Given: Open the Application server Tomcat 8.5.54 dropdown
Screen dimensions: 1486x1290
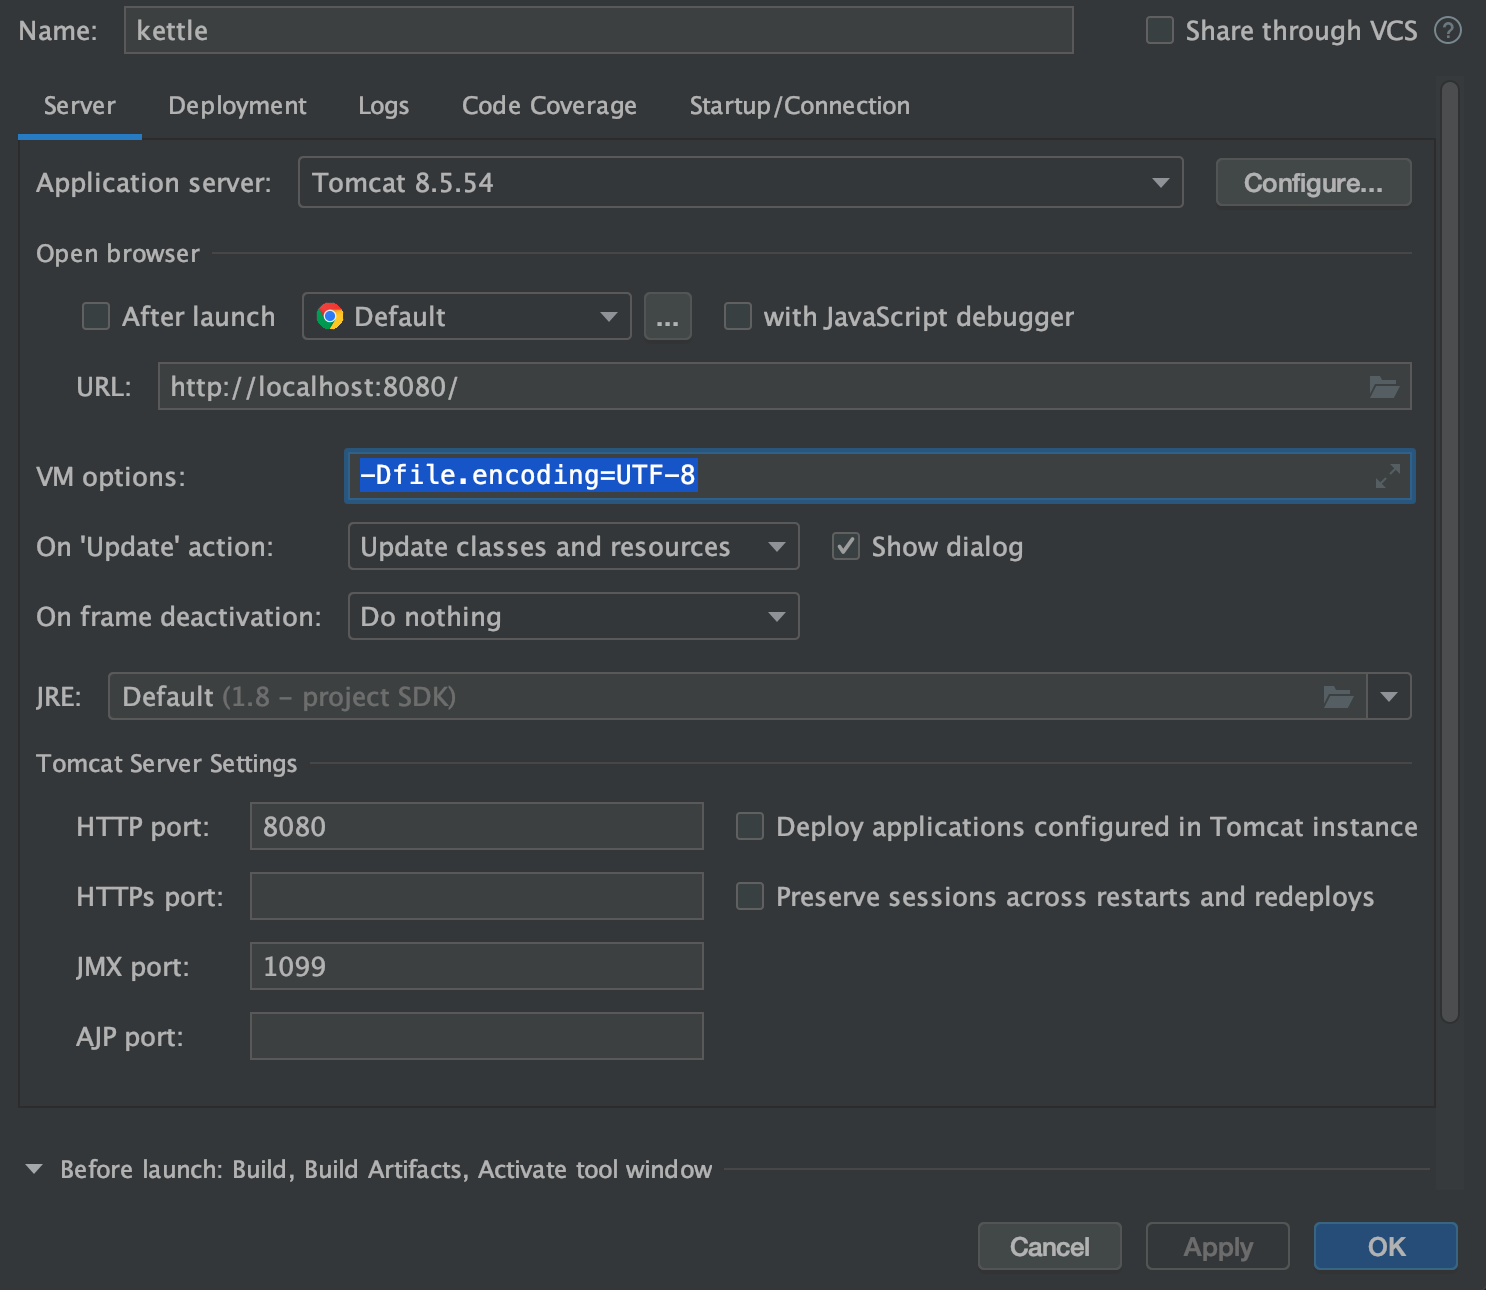Looking at the screenshot, I should point(741,182).
